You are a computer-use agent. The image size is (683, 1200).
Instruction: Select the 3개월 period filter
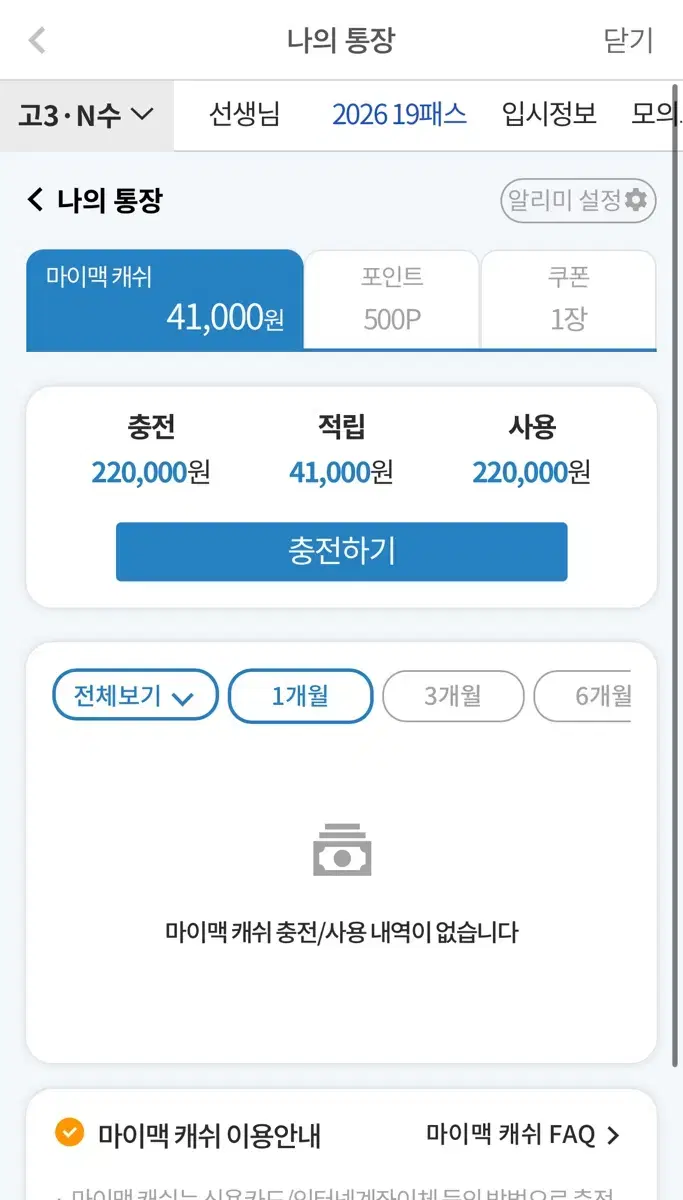tap(453, 696)
